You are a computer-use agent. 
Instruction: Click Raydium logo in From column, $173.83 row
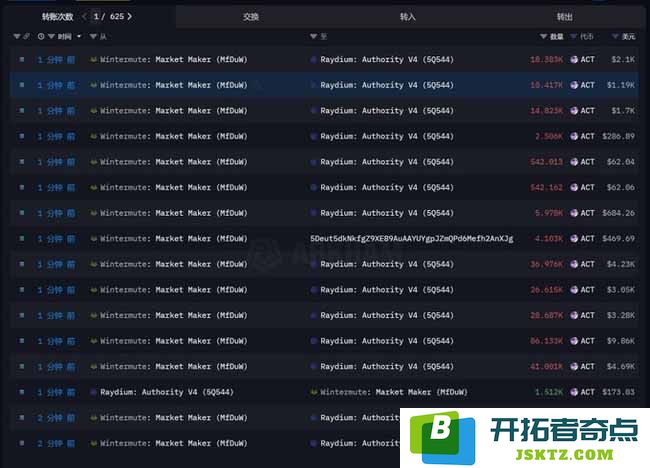[x=94, y=392]
